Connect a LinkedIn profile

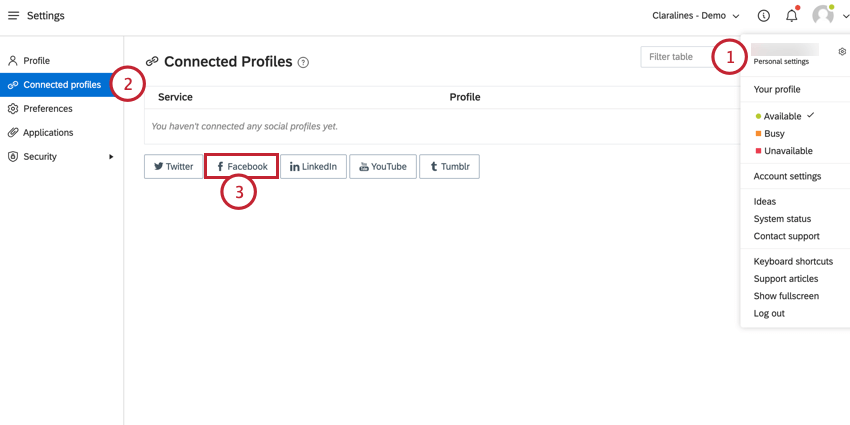click(x=313, y=166)
